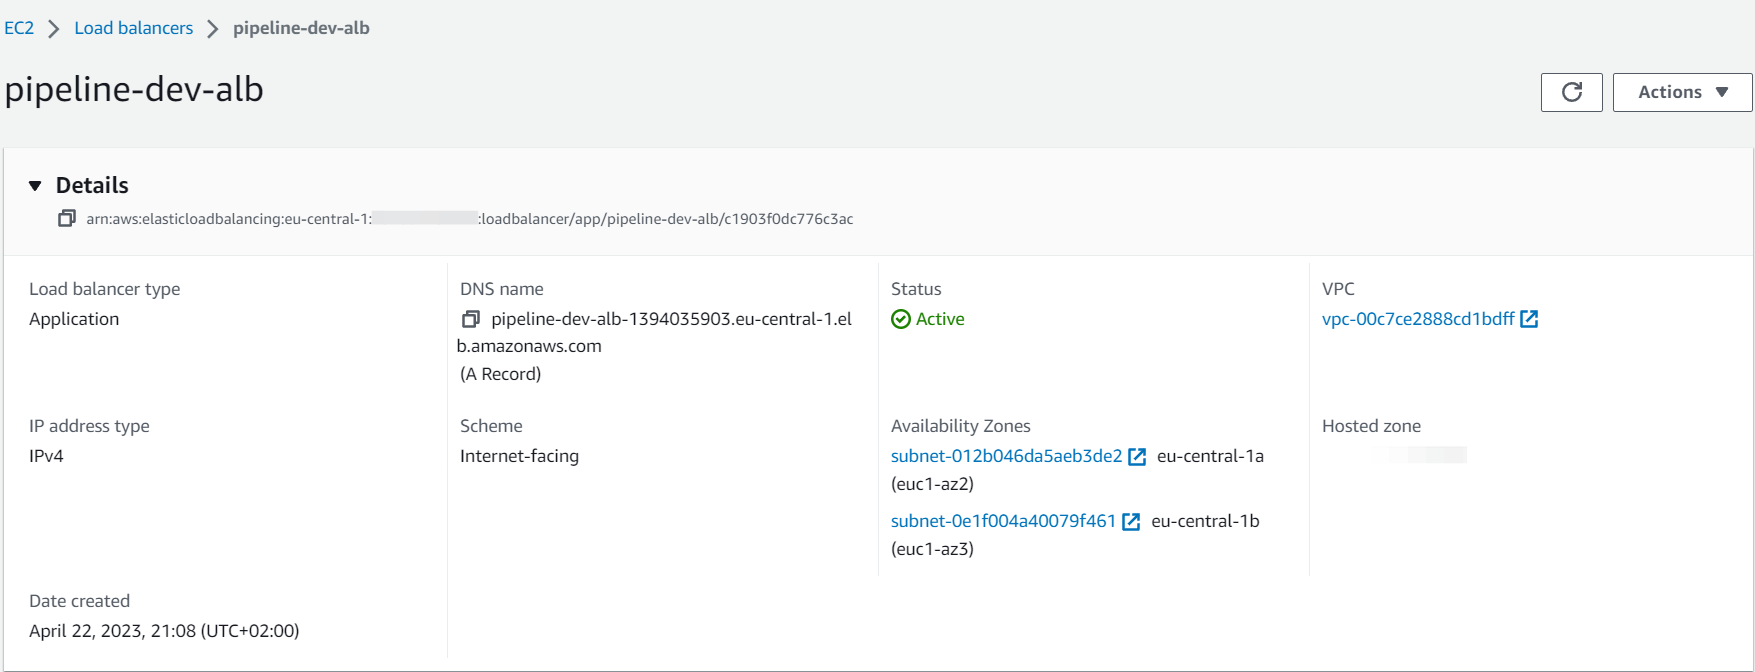Open subnet-0e1f004a40079f461 link

(x=1003, y=521)
